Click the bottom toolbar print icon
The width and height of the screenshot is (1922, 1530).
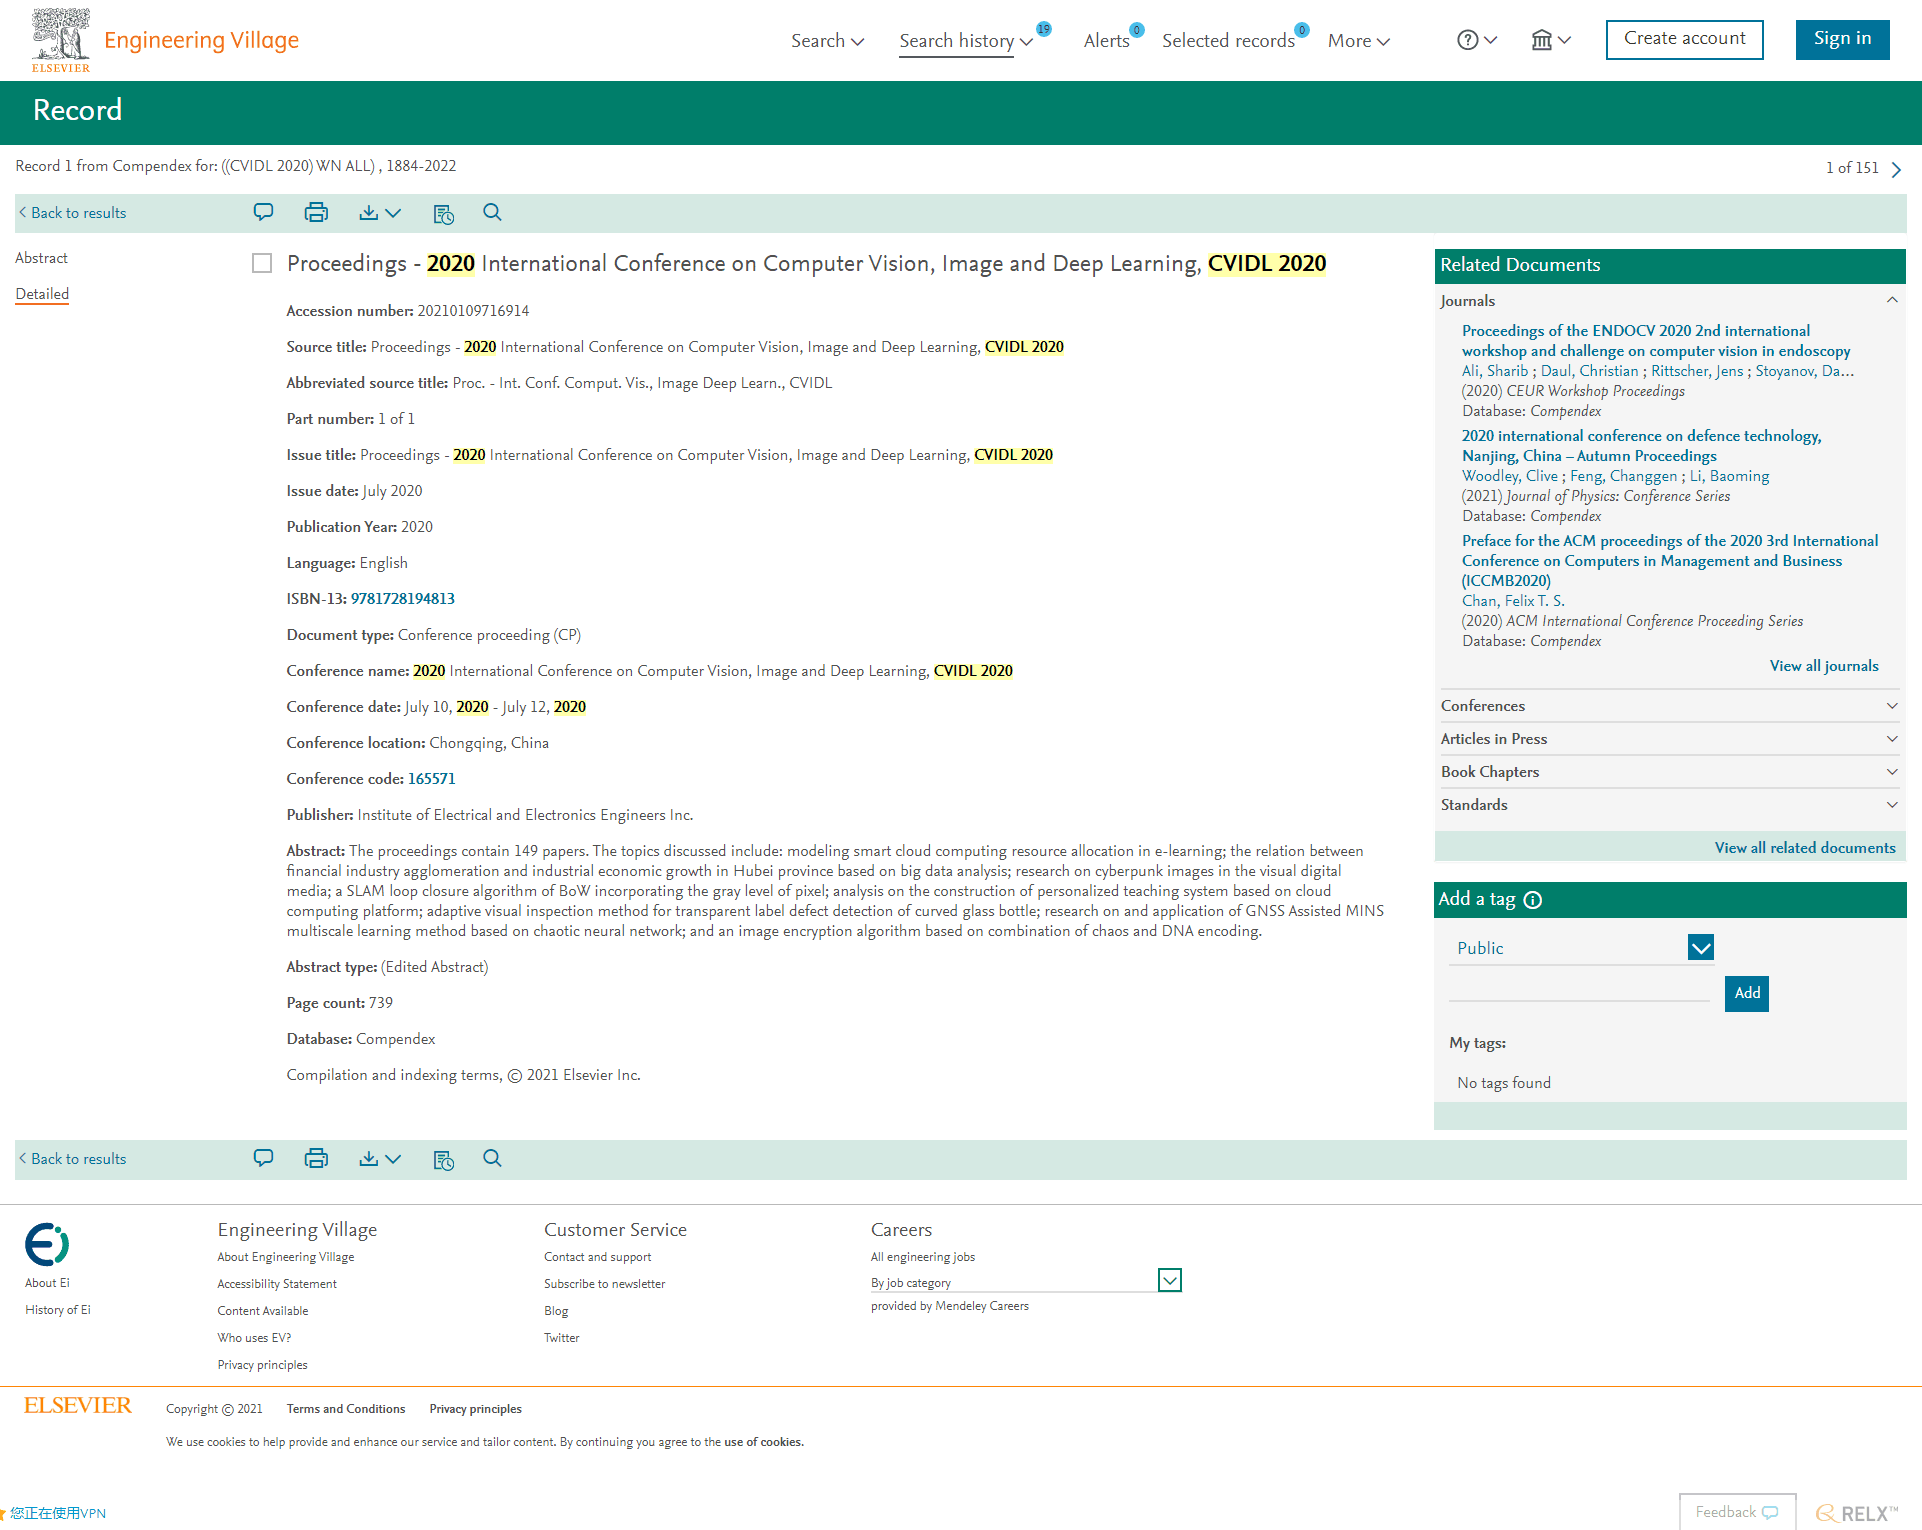pyautogui.click(x=316, y=1159)
